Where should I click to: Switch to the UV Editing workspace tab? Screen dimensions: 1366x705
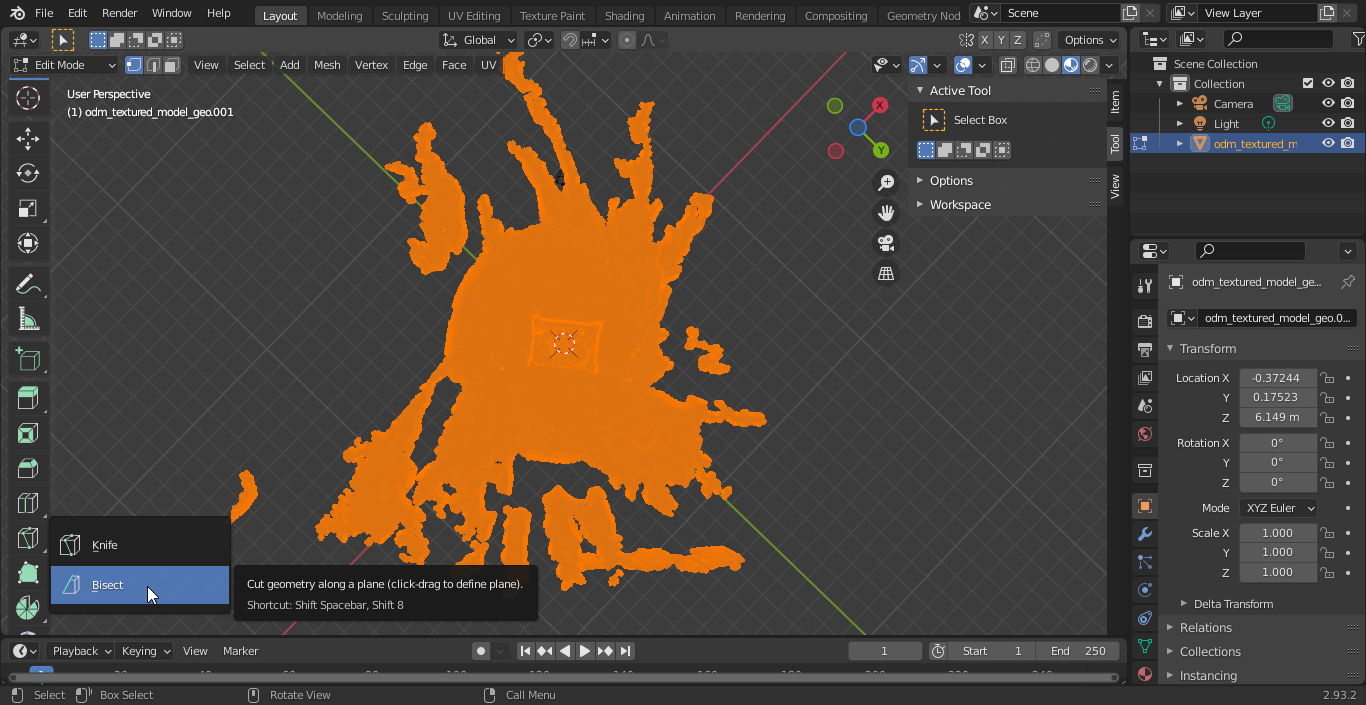(x=474, y=16)
